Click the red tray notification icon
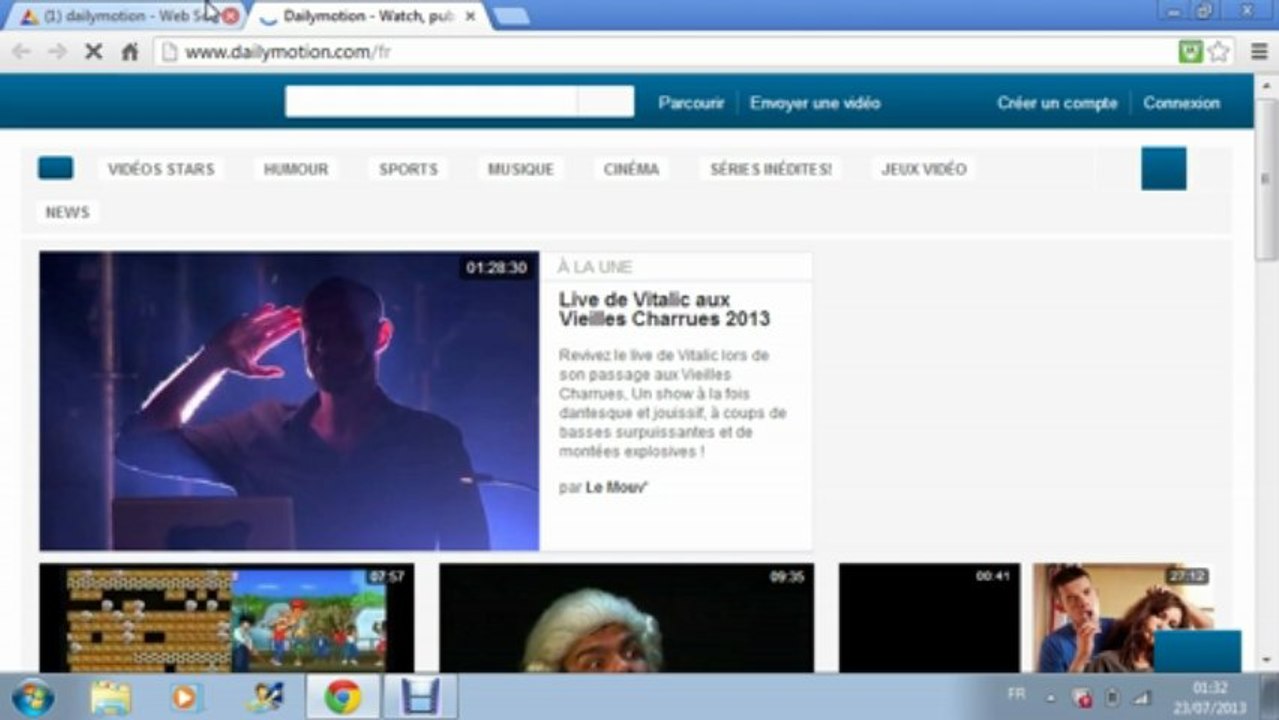 (x=1083, y=698)
